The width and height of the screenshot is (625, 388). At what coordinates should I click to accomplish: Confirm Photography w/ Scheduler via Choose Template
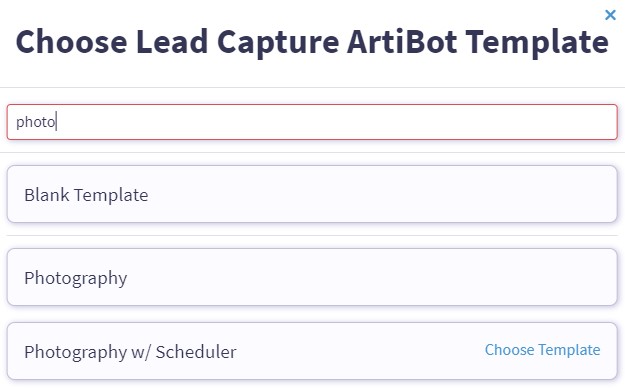click(x=542, y=350)
